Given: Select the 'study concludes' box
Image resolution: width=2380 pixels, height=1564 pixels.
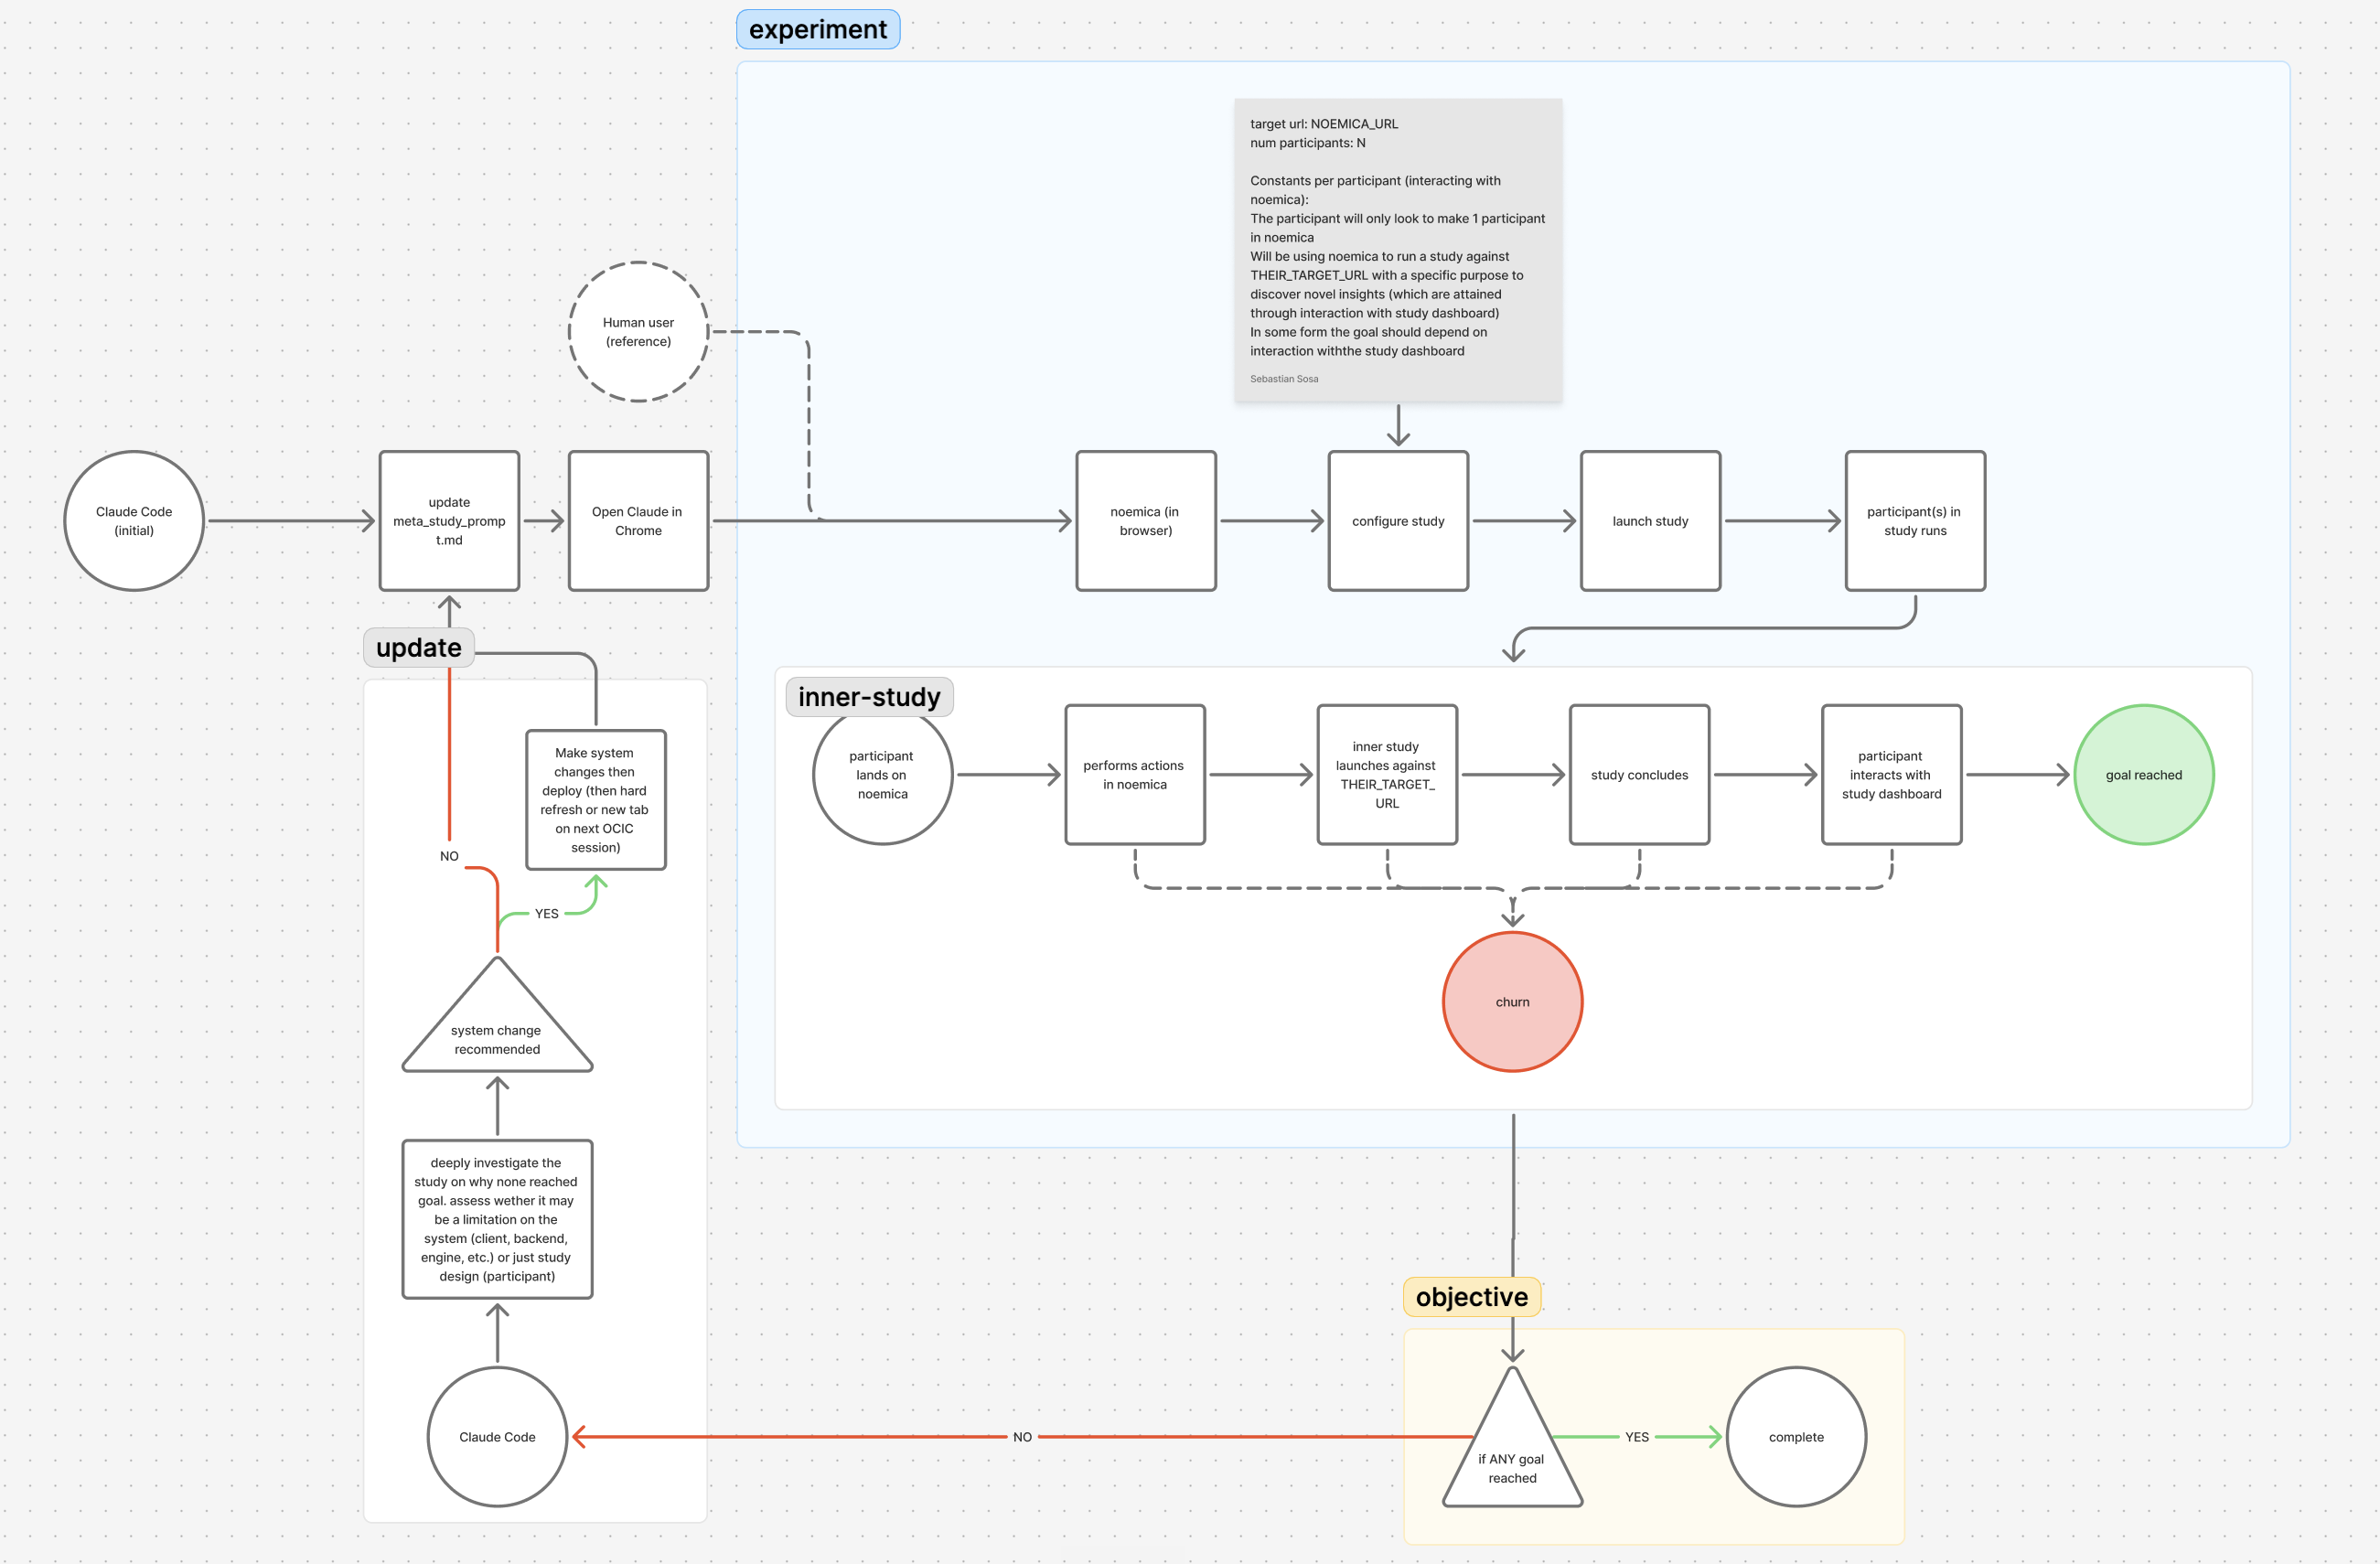Looking at the screenshot, I should pyautogui.click(x=1639, y=775).
